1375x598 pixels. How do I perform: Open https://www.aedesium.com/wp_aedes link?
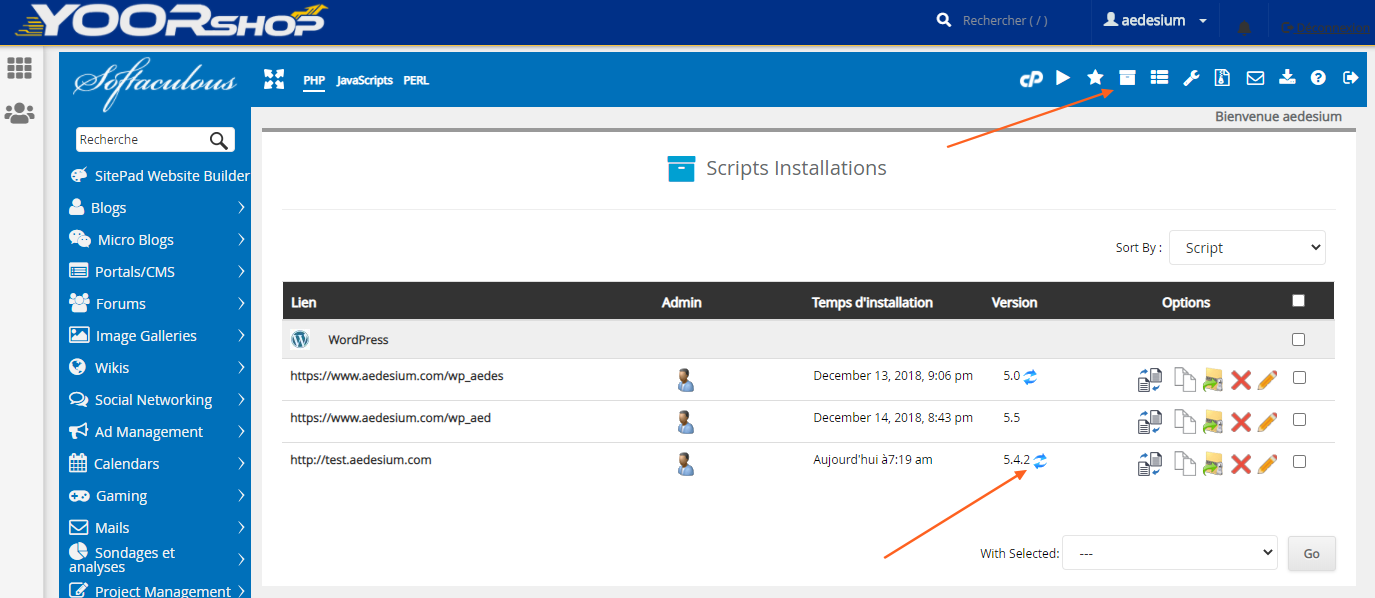click(x=397, y=376)
